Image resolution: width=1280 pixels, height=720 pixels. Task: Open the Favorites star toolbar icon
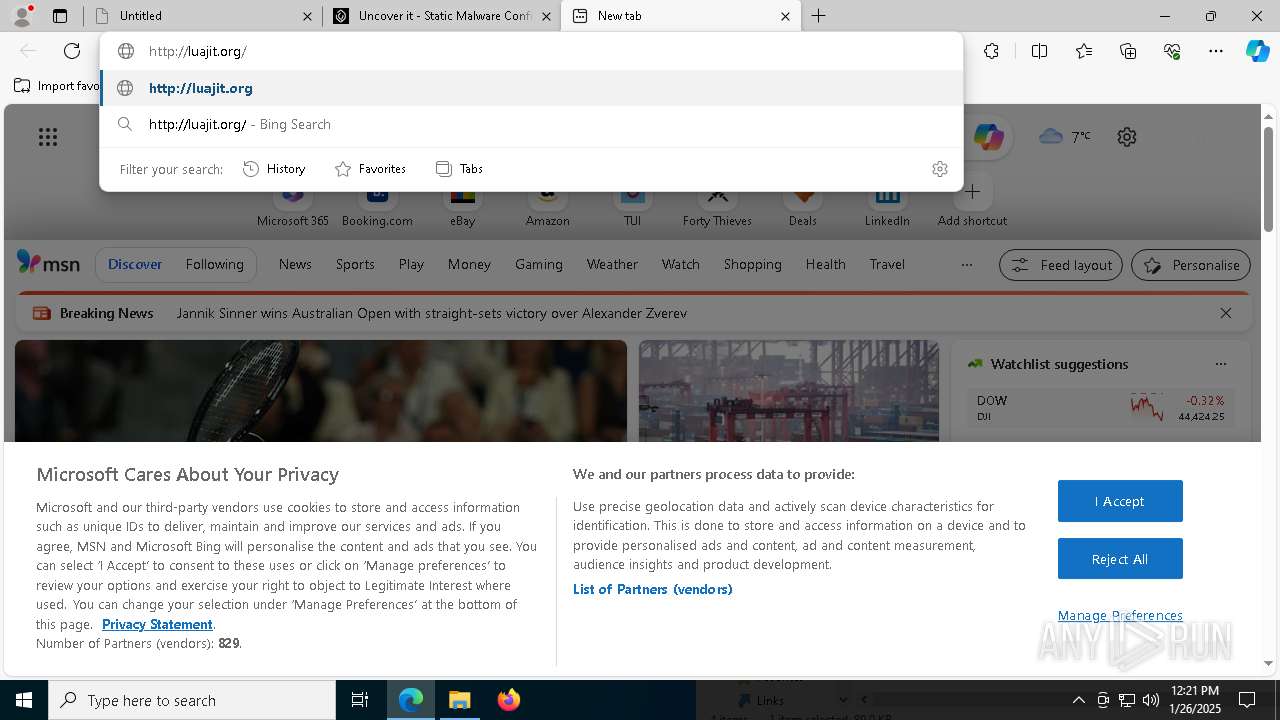pos(1084,51)
